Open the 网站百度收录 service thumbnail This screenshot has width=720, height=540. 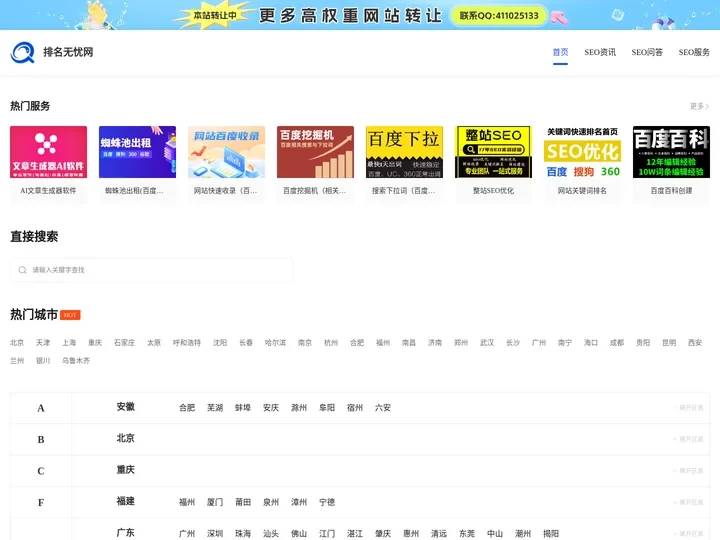tap(226, 152)
